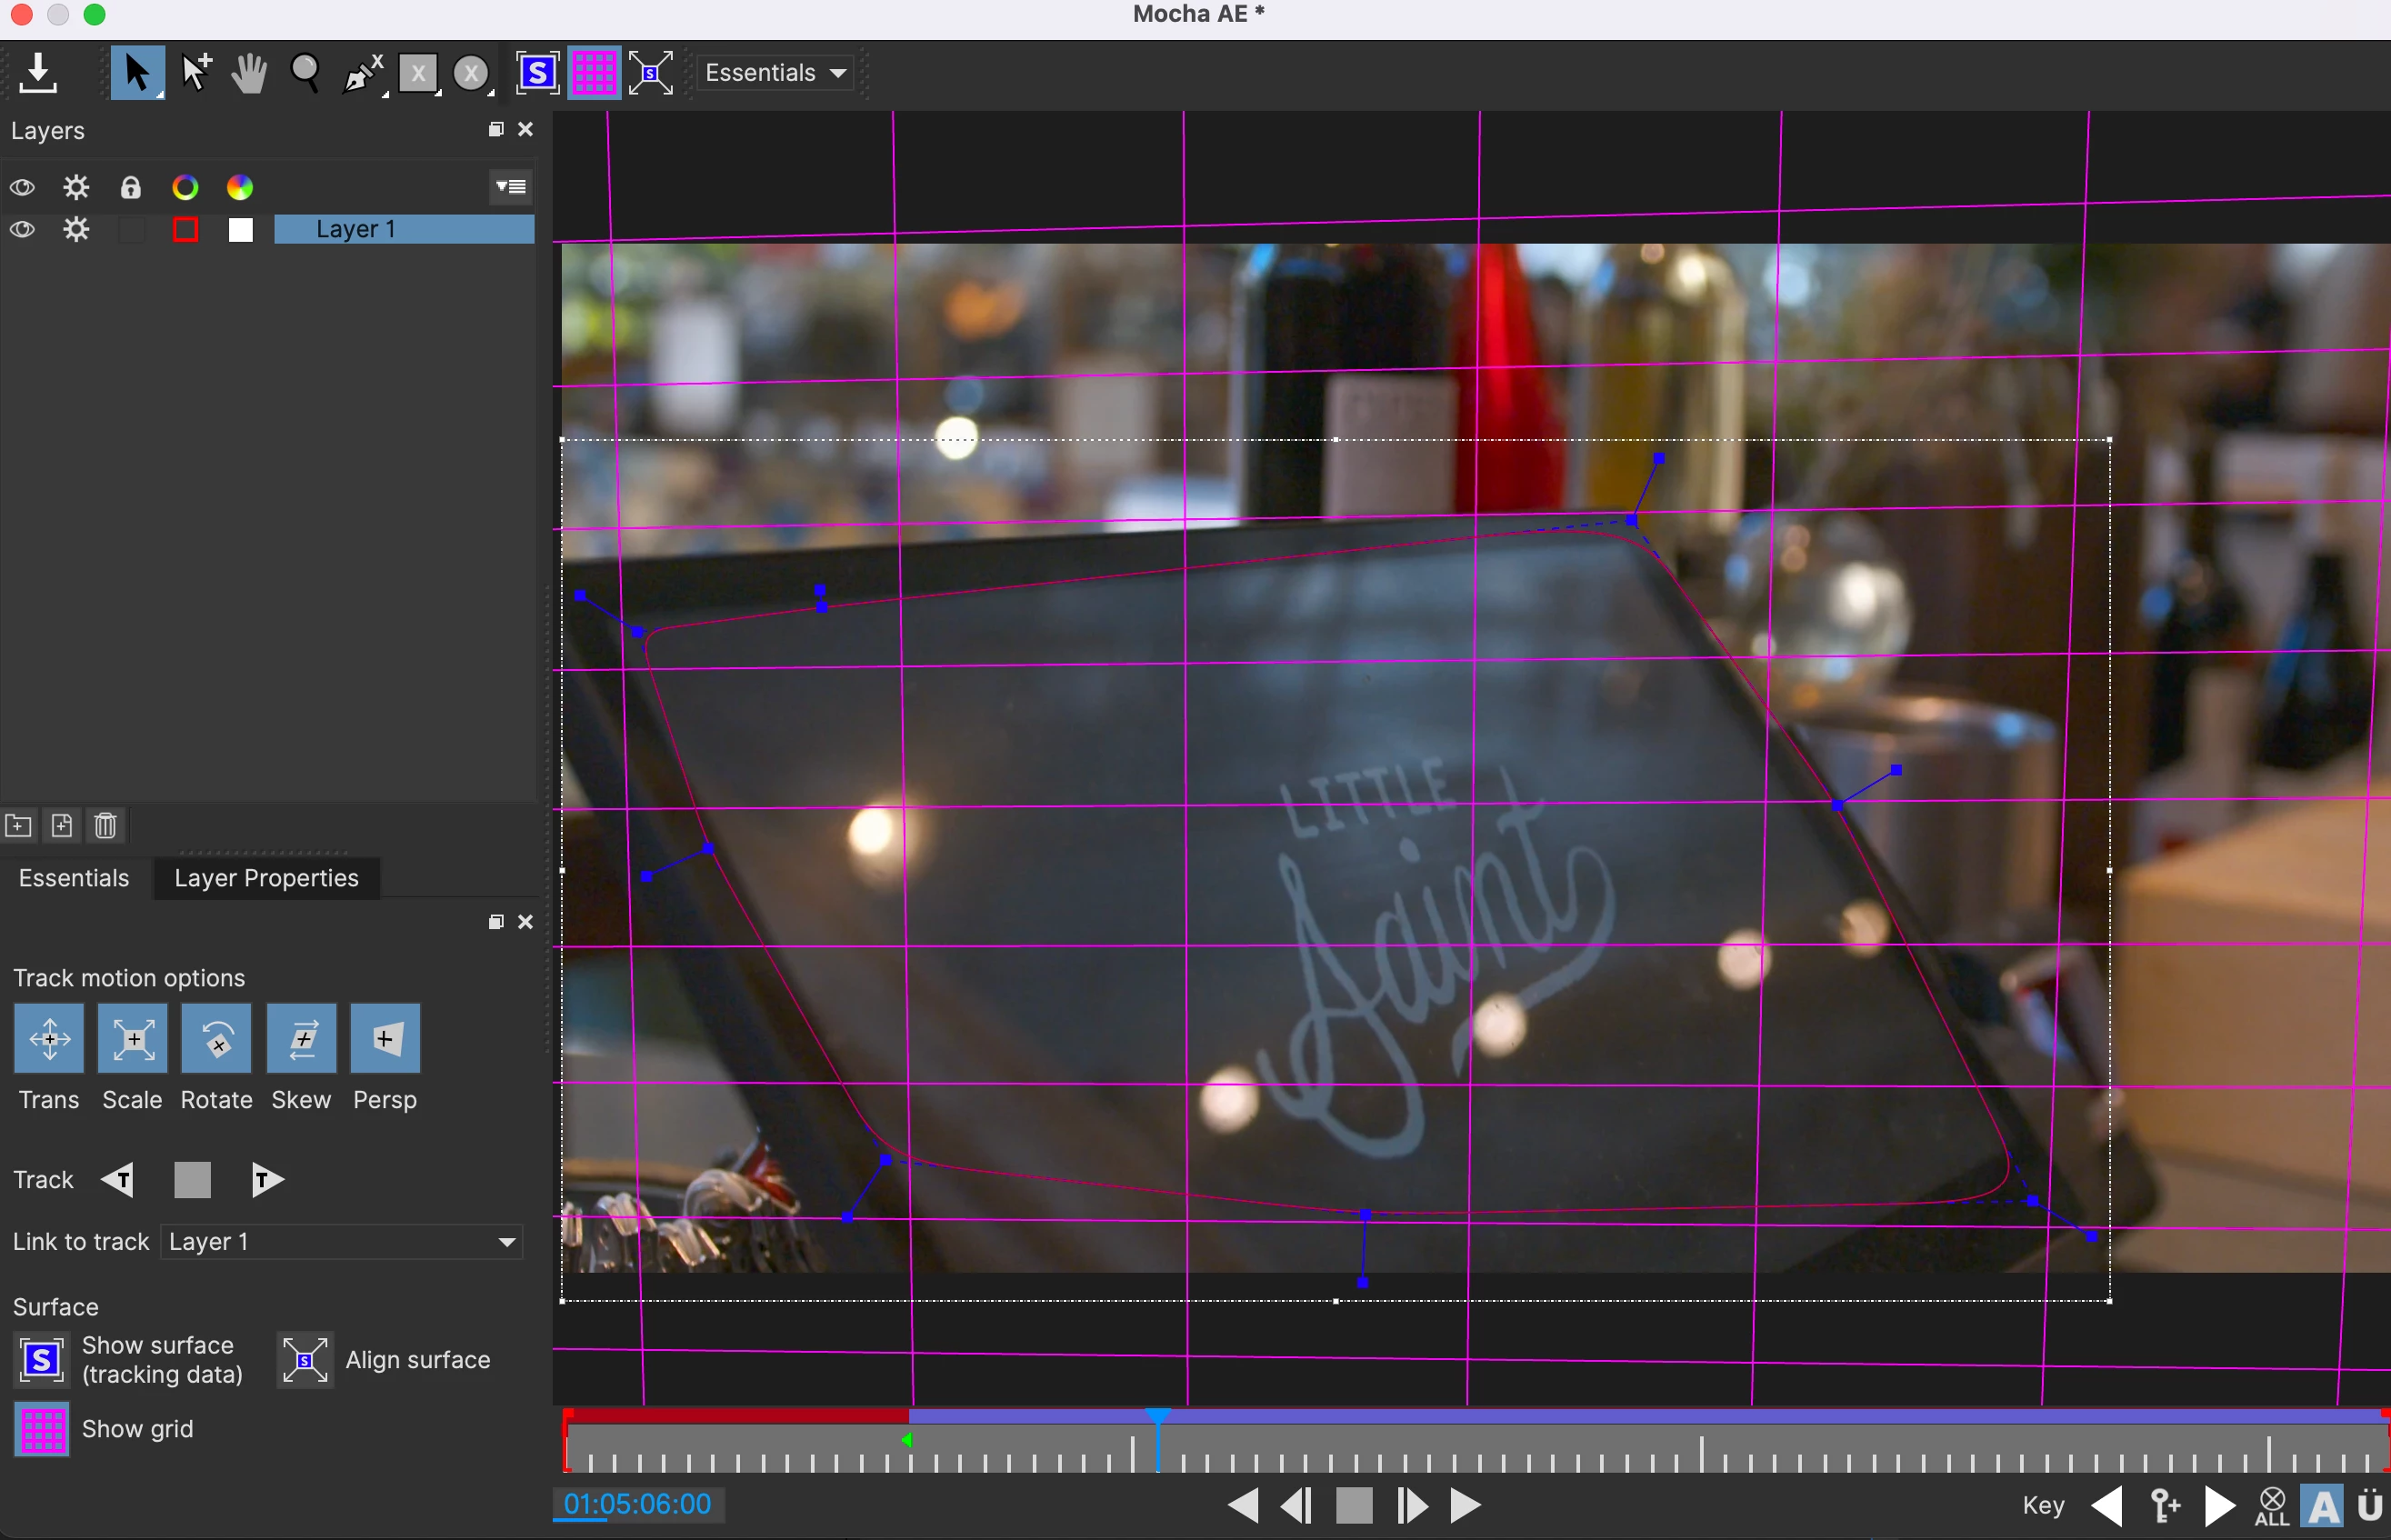Delete layer with trash icon

[x=105, y=826]
